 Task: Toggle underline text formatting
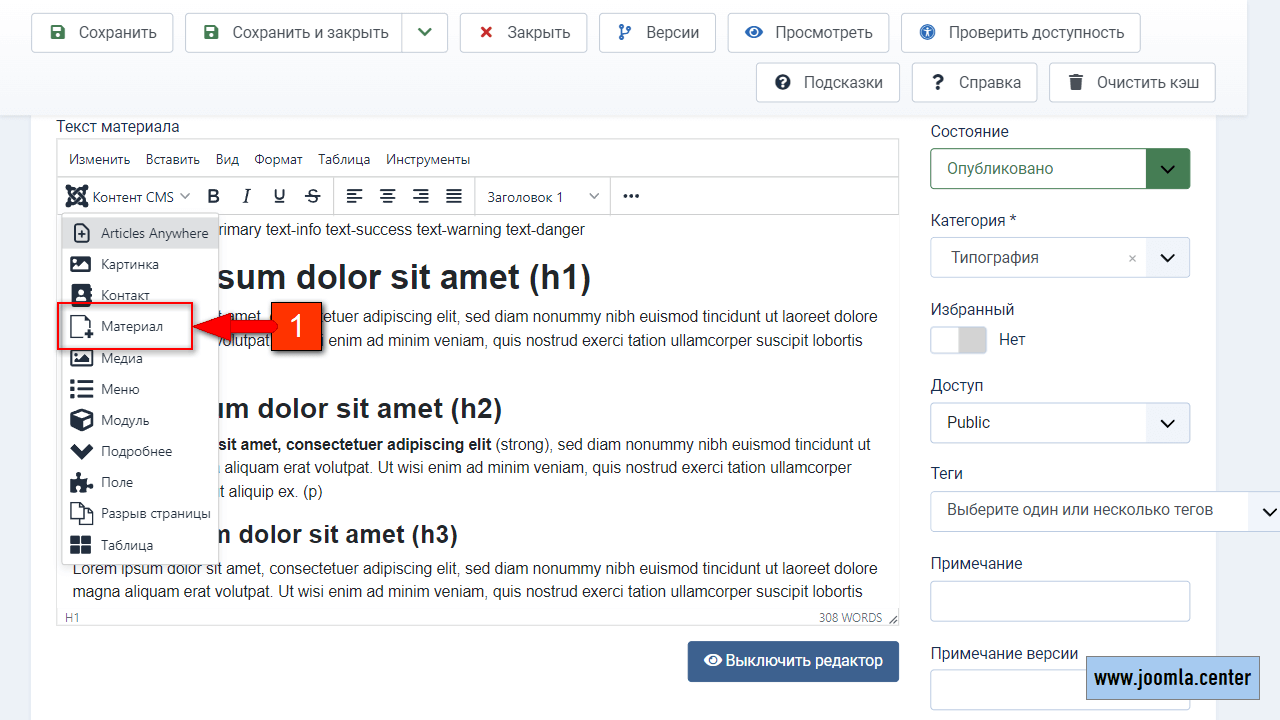[x=279, y=196]
